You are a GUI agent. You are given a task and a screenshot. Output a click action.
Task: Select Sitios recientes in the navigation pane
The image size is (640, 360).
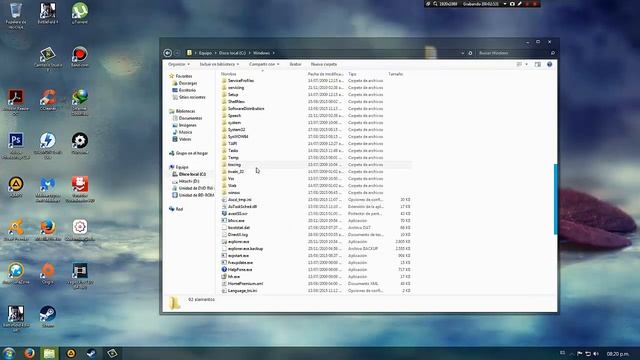pyautogui.click(x=192, y=97)
